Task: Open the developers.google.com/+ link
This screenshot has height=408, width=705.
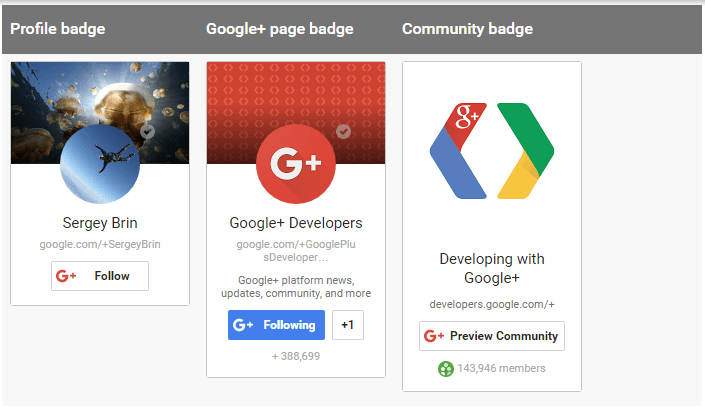Action: click(492, 303)
